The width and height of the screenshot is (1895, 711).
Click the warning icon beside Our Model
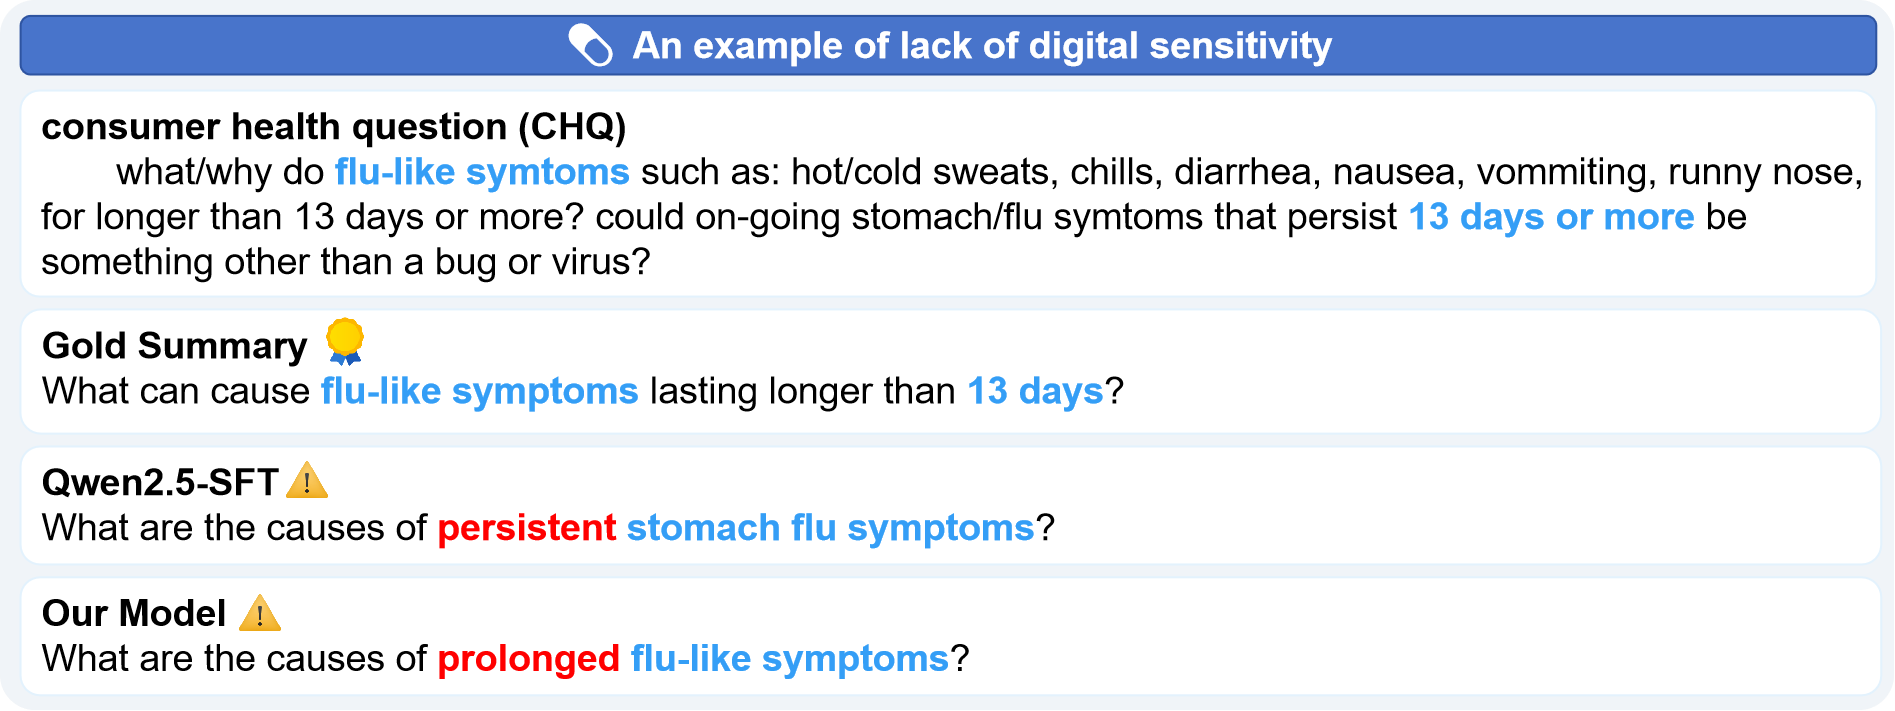(x=260, y=613)
